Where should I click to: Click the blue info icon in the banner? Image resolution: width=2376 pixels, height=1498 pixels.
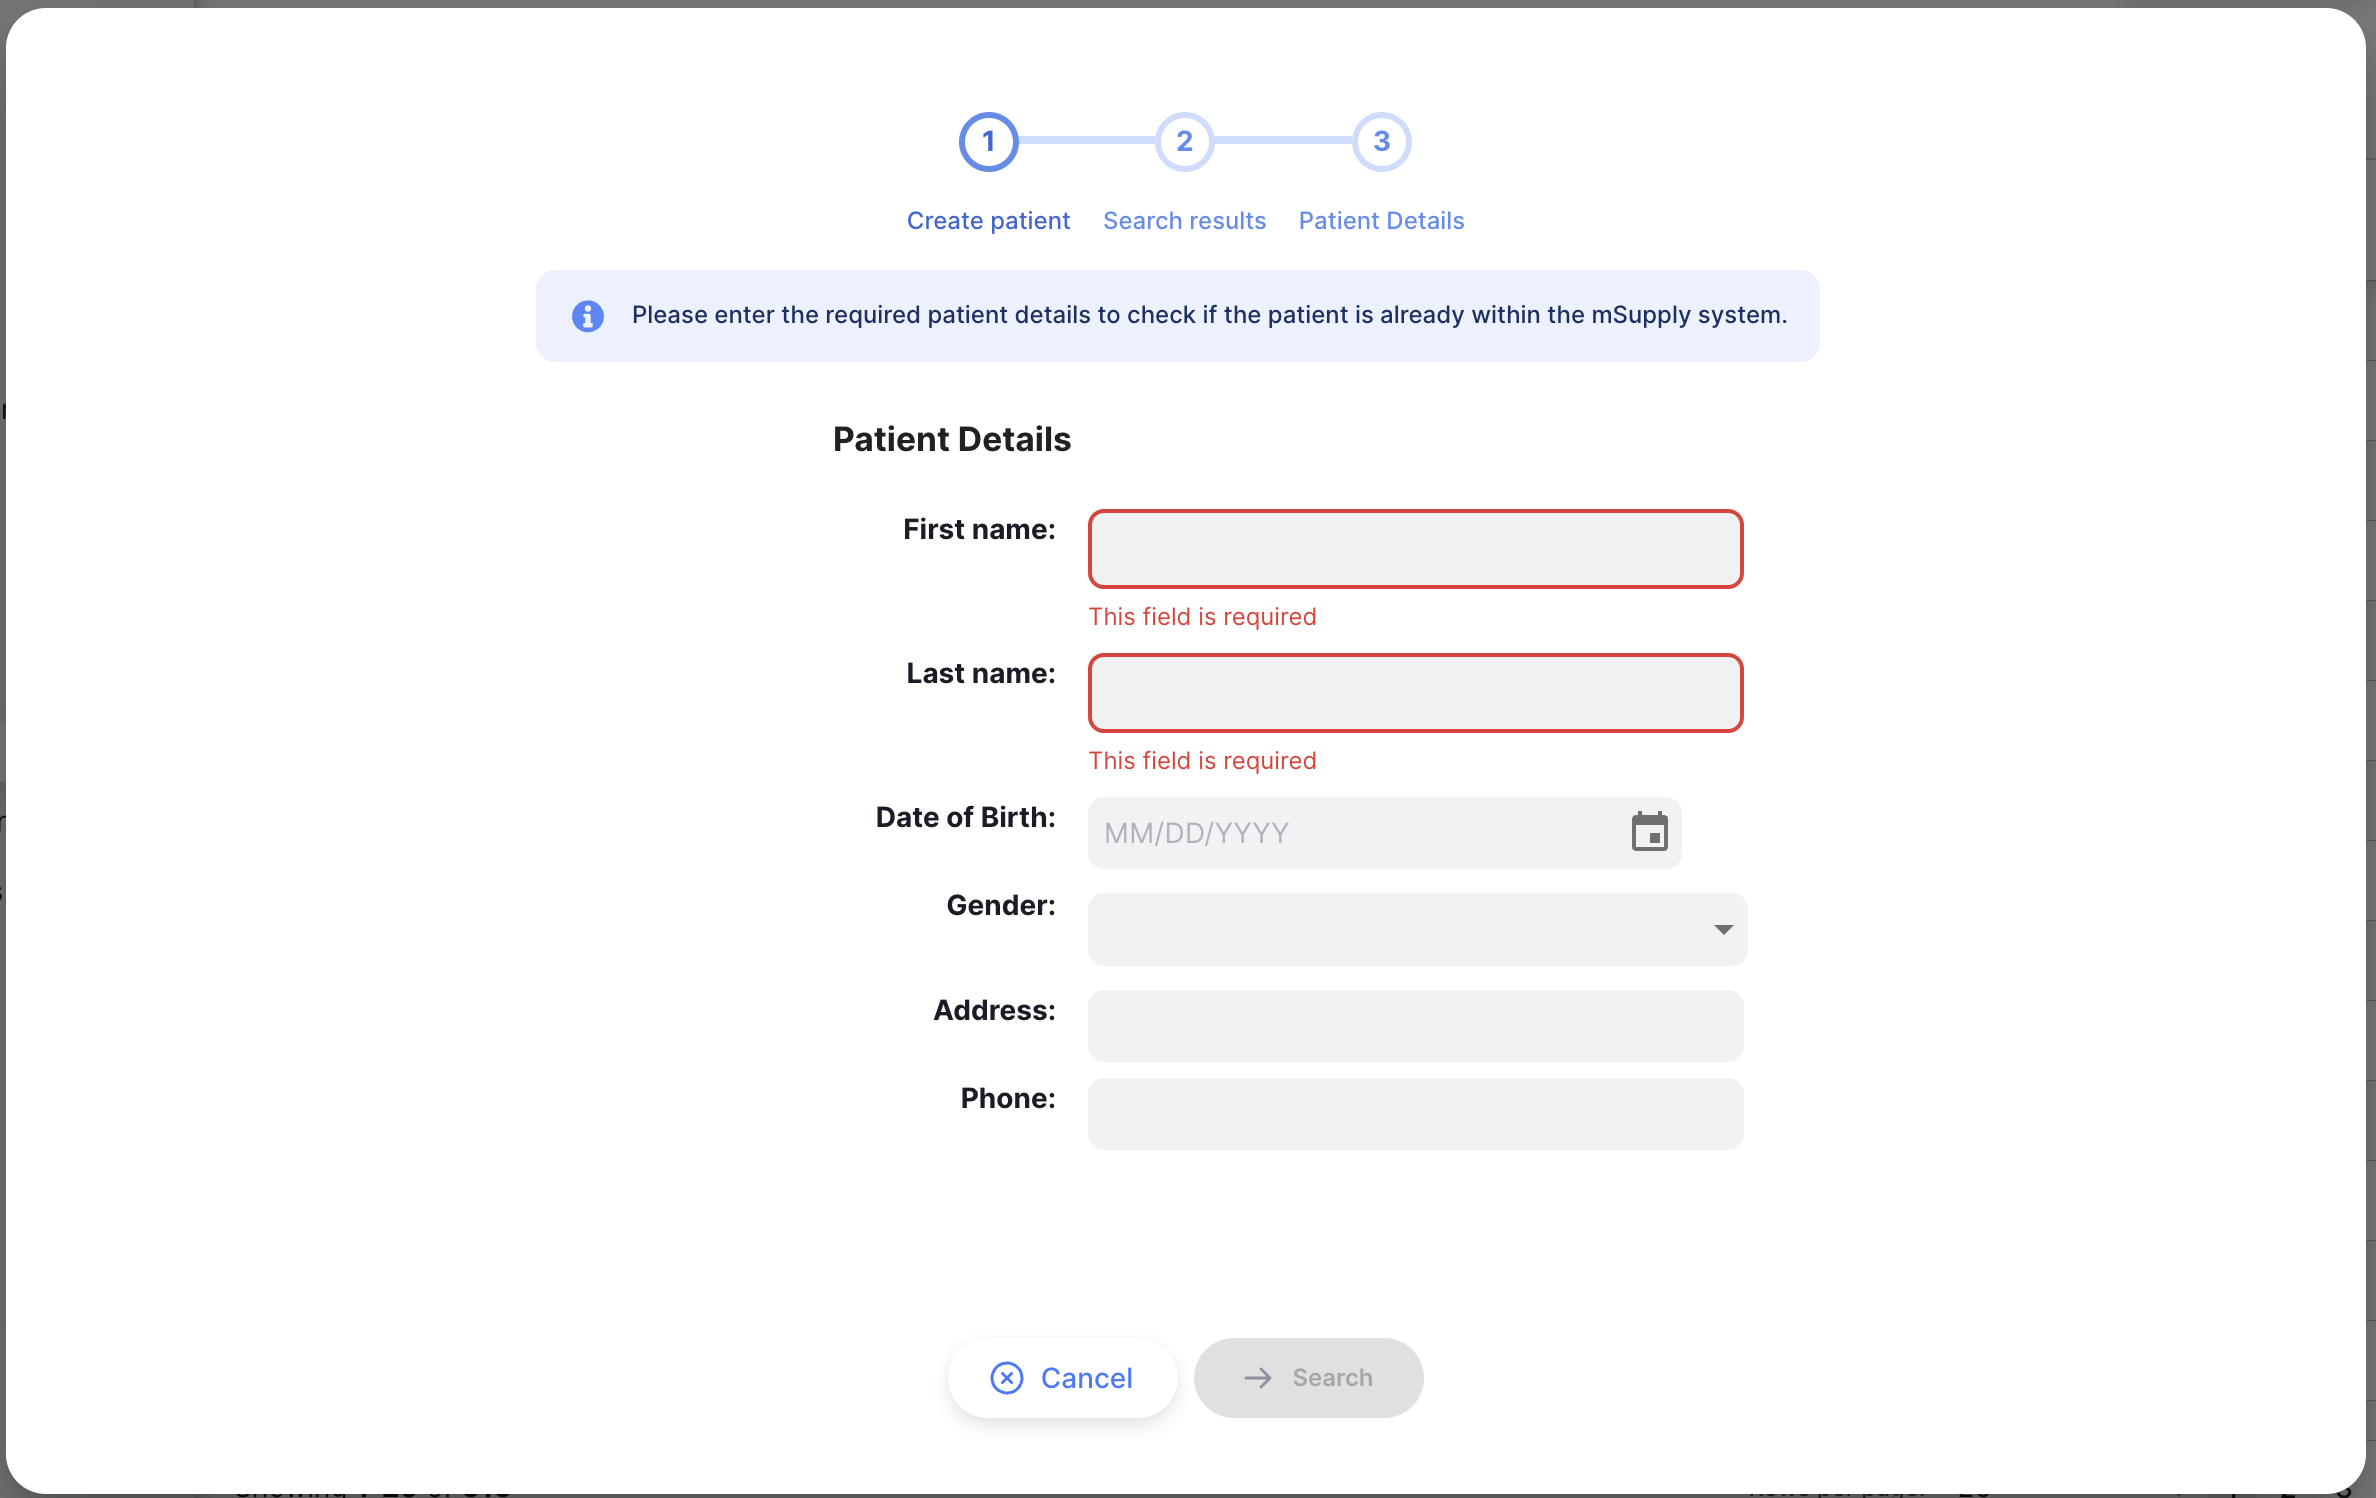[x=588, y=316]
